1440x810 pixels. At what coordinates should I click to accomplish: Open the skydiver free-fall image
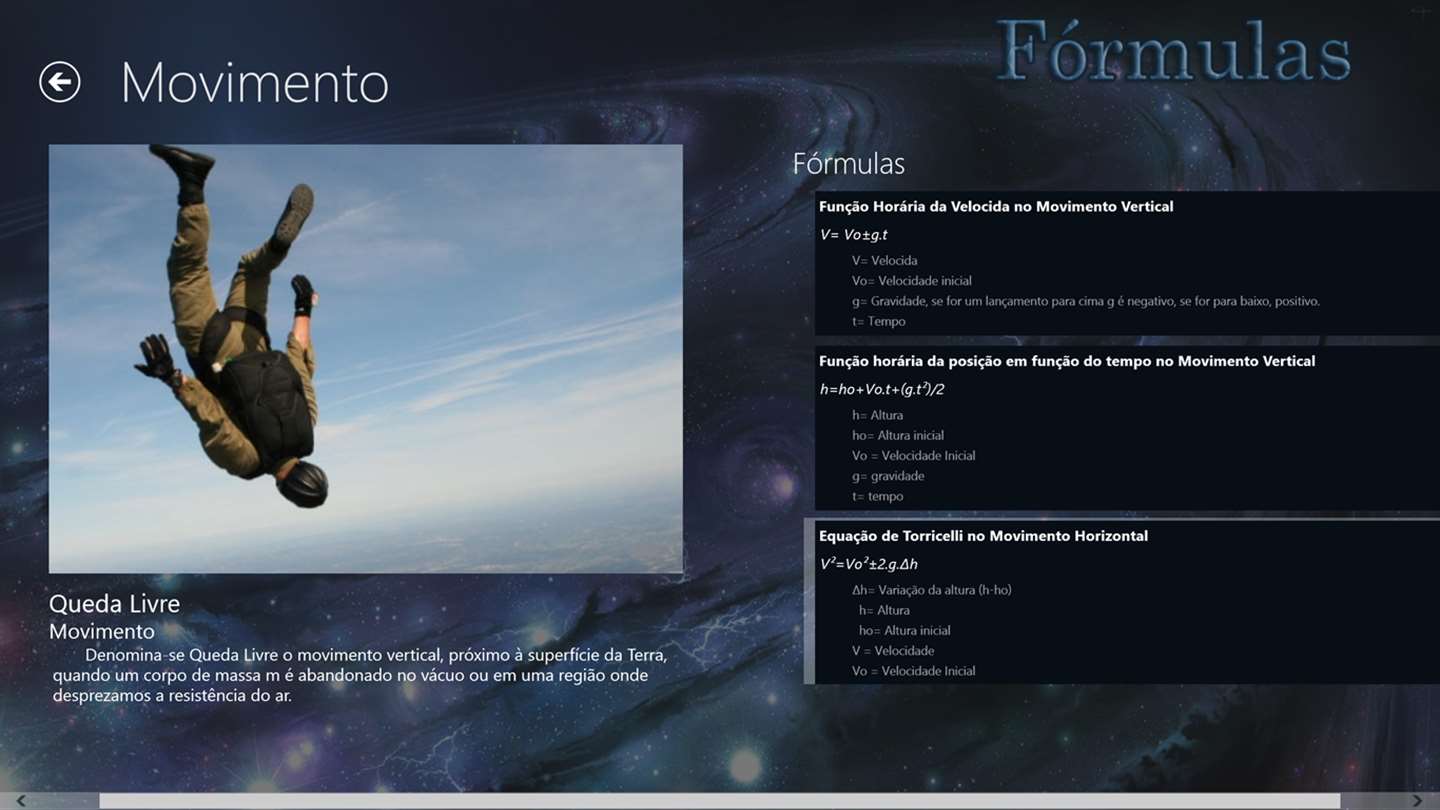(x=366, y=359)
